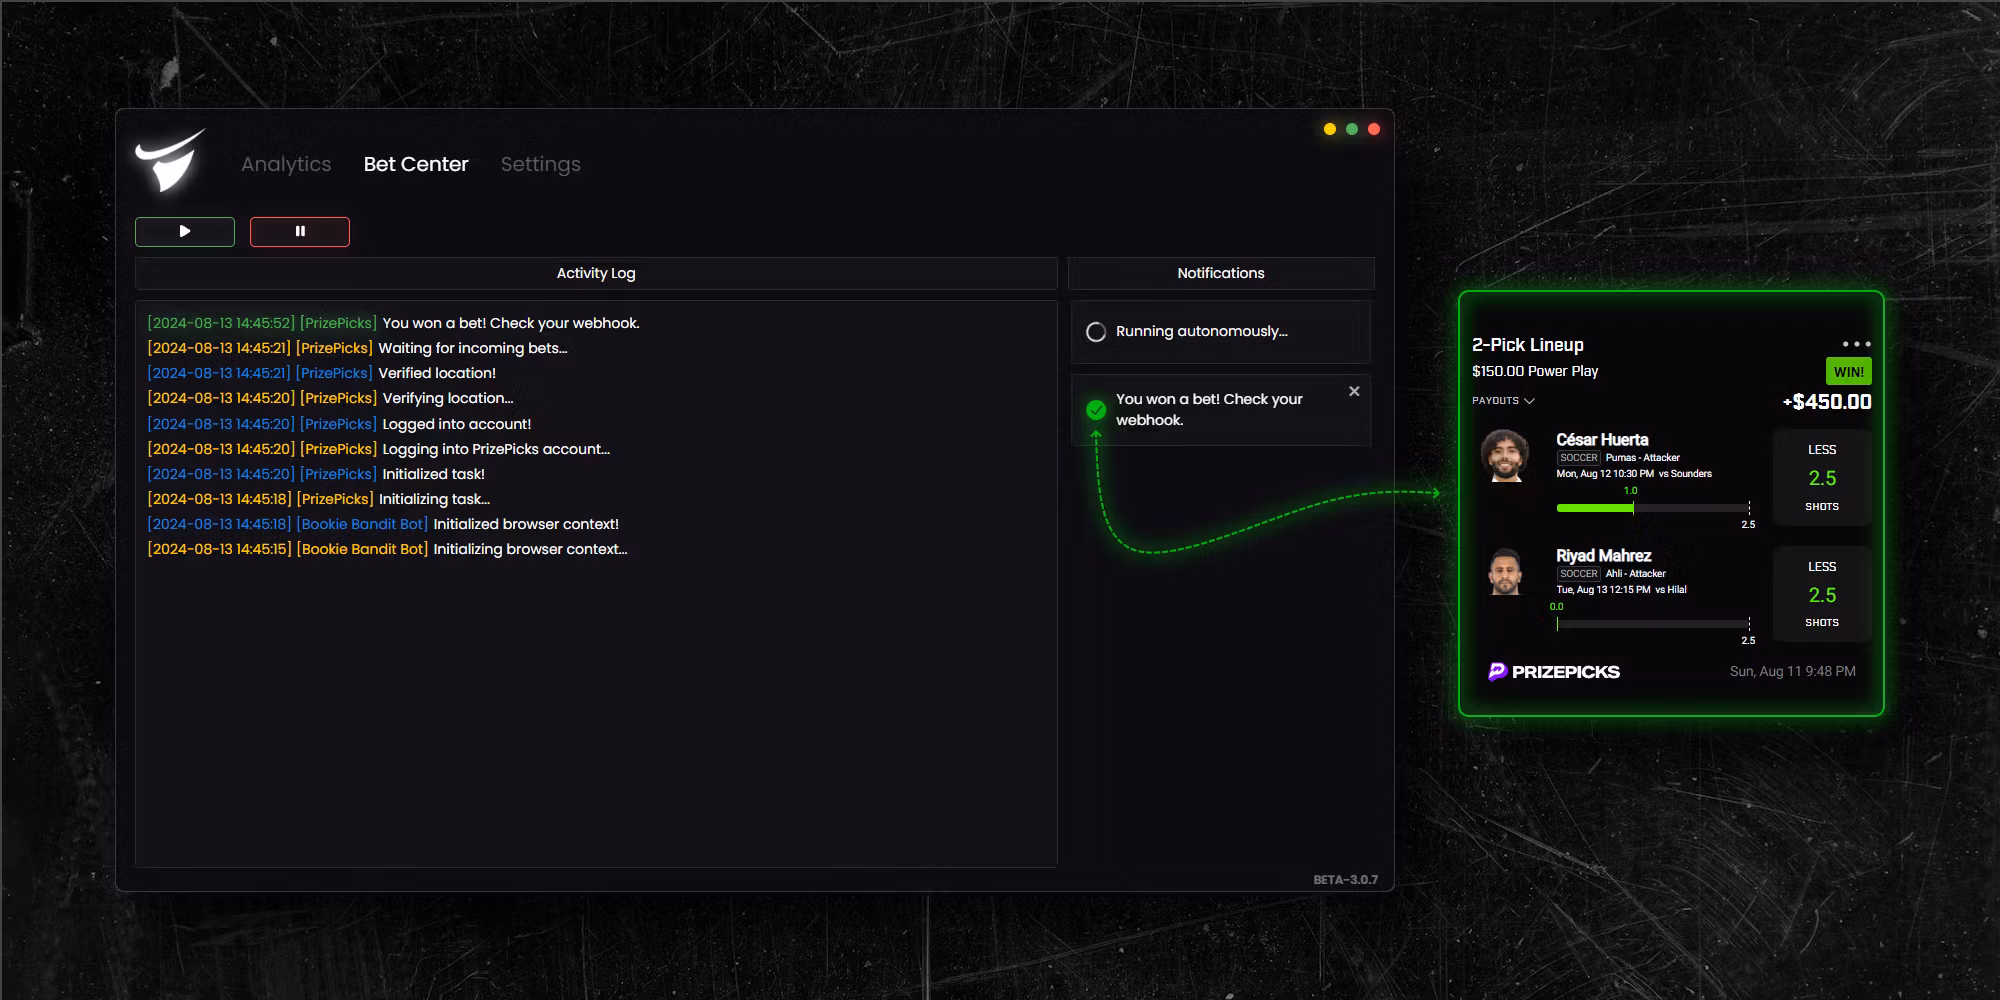Click César Huerta's LESS 2.5 SHOTS box

1822,478
